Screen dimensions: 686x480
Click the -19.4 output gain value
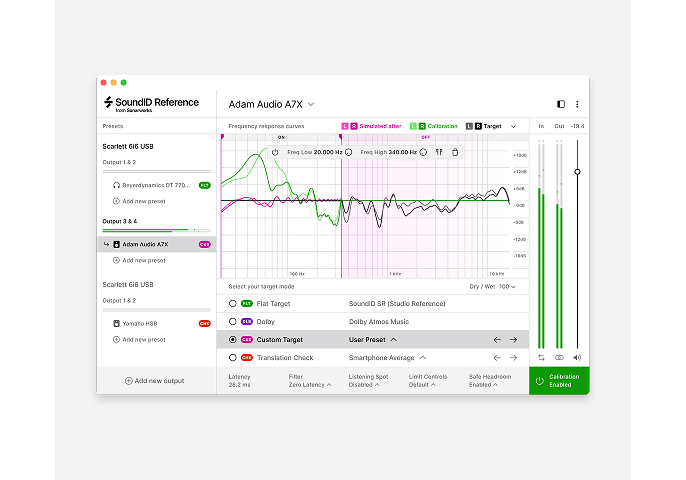tap(578, 126)
